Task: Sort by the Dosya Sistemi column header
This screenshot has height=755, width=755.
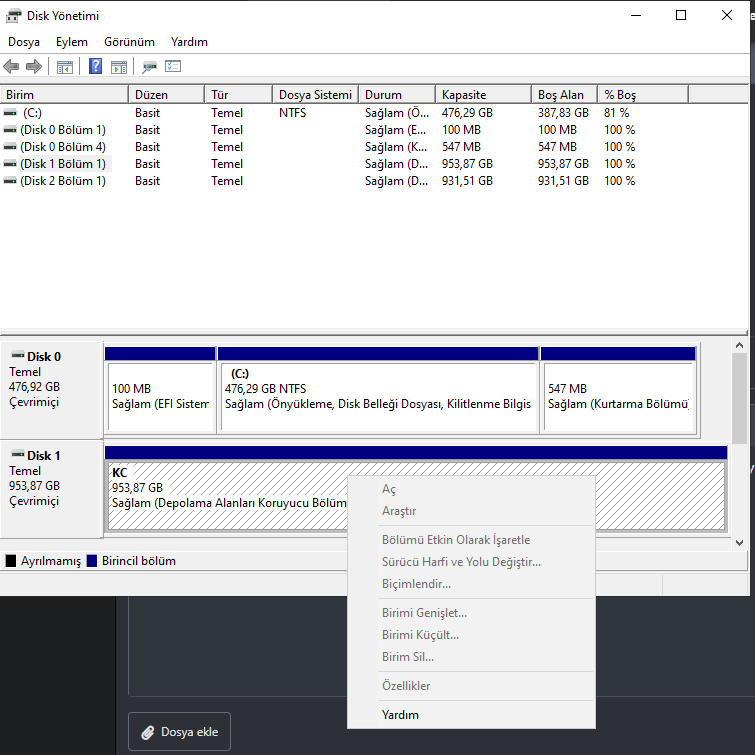Action: (315, 94)
